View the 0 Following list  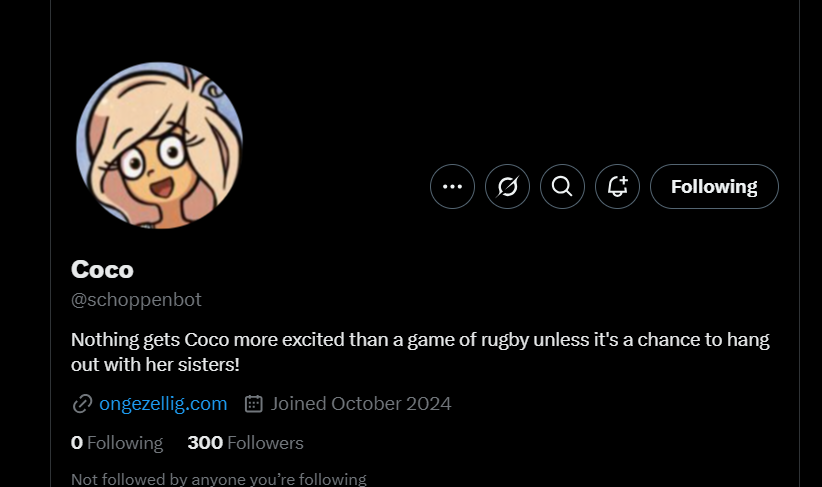point(117,442)
